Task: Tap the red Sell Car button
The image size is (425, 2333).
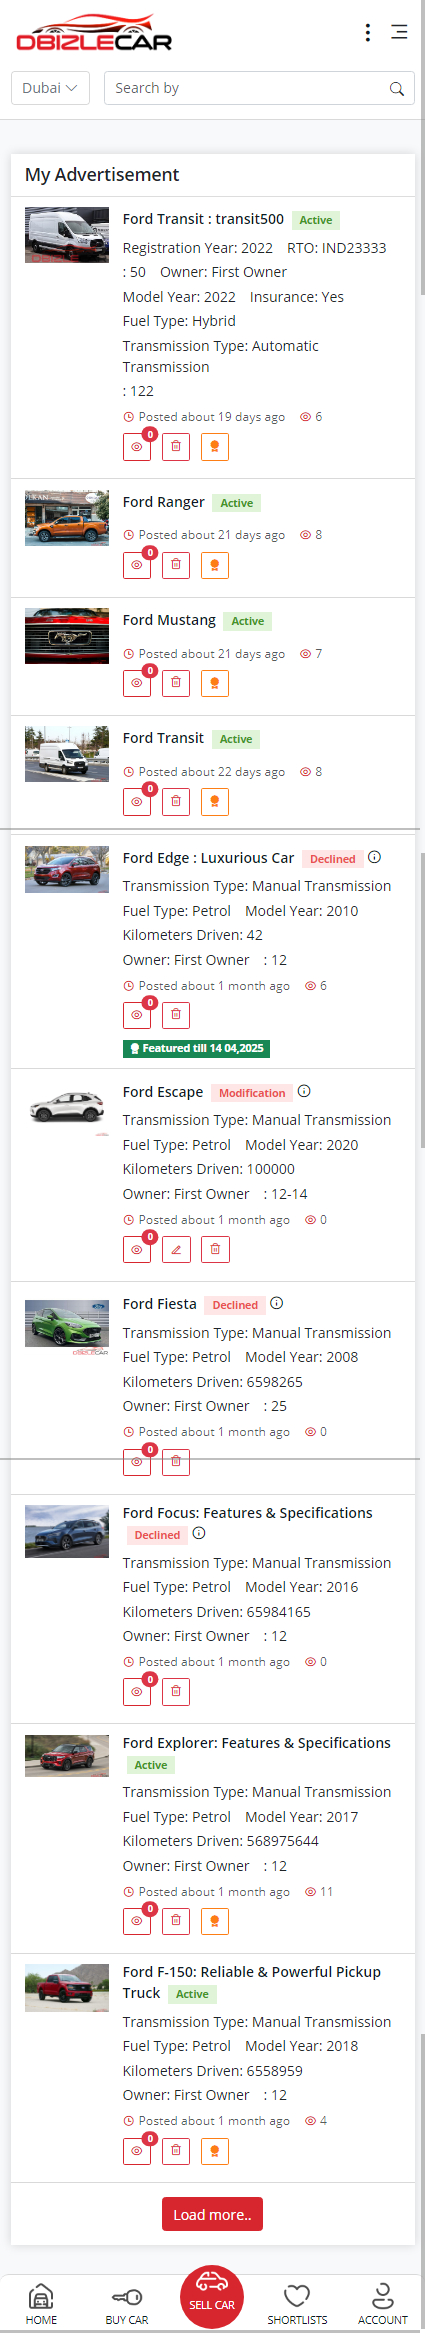Action: pyautogui.click(x=212, y=2297)
